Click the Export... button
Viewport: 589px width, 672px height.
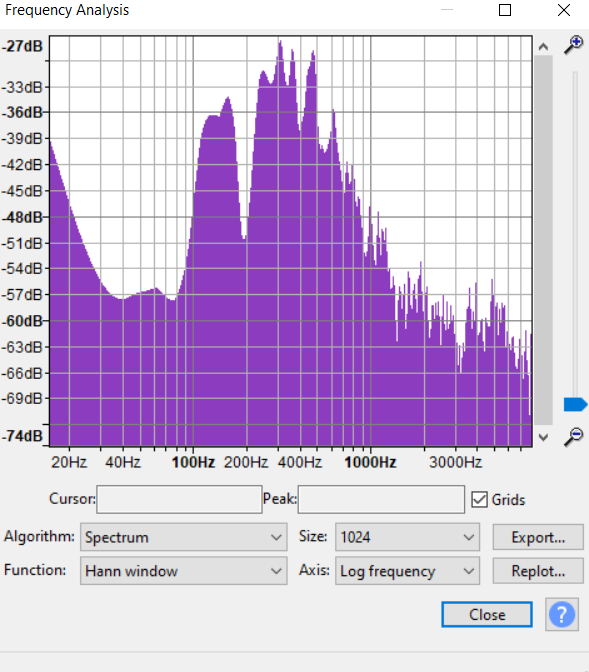coord(538,537)
